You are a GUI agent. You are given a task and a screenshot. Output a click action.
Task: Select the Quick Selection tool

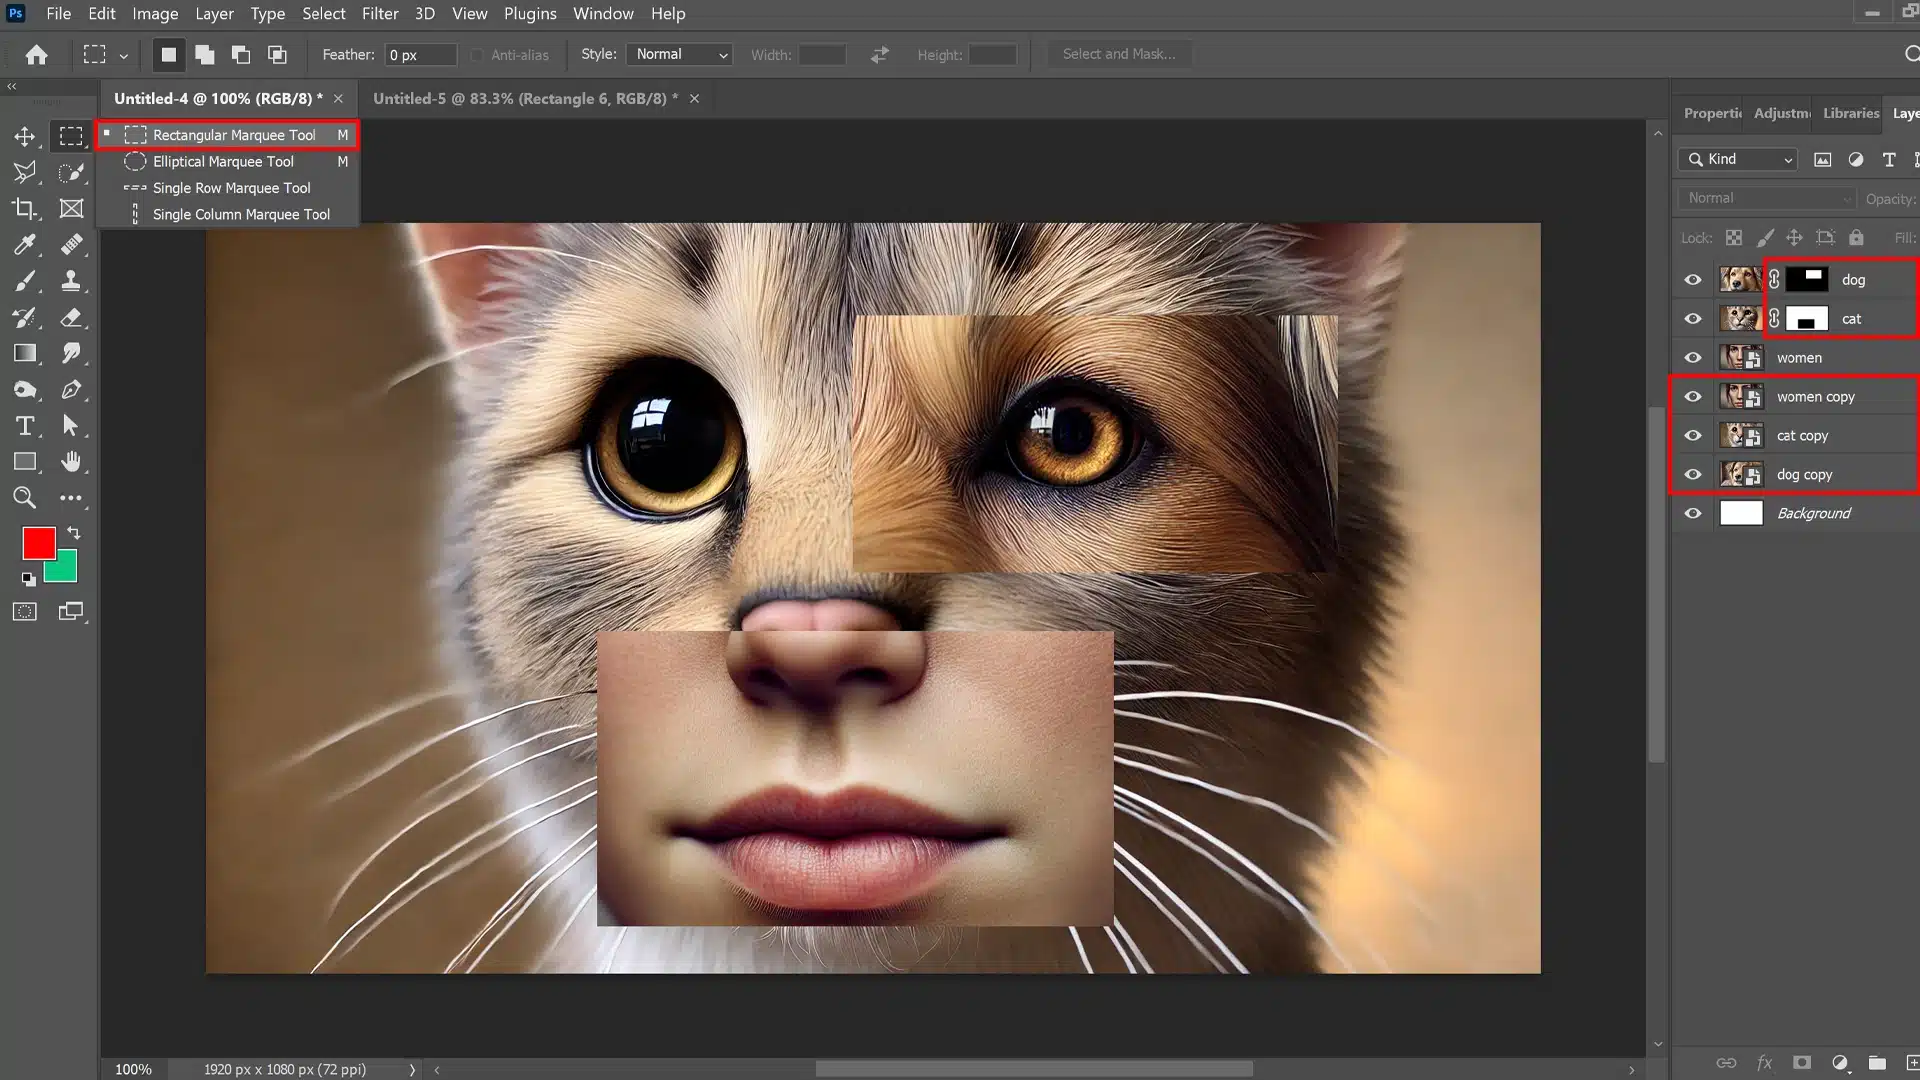click(x=71, y=172)
